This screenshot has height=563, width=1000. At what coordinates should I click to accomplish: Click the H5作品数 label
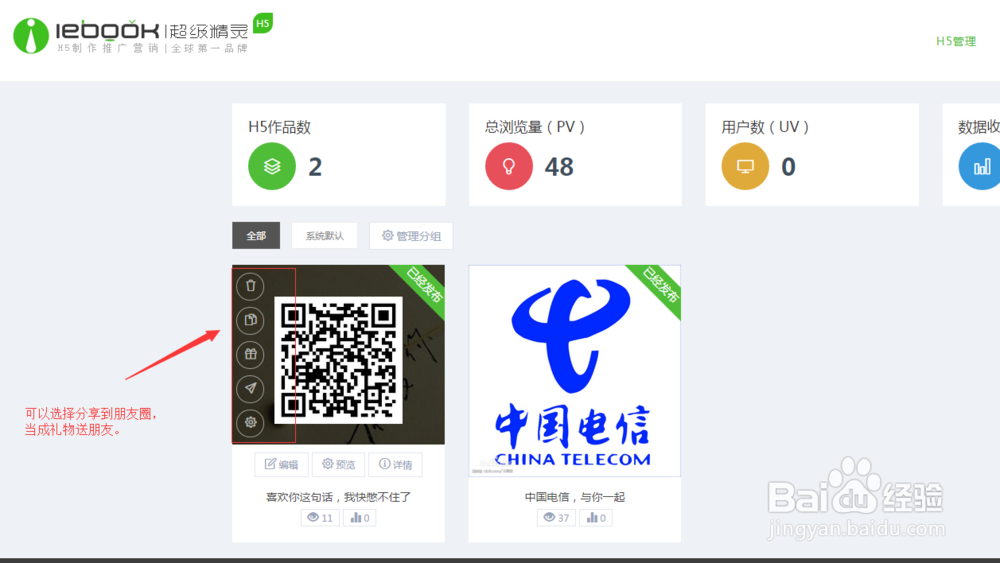point(279,127)
